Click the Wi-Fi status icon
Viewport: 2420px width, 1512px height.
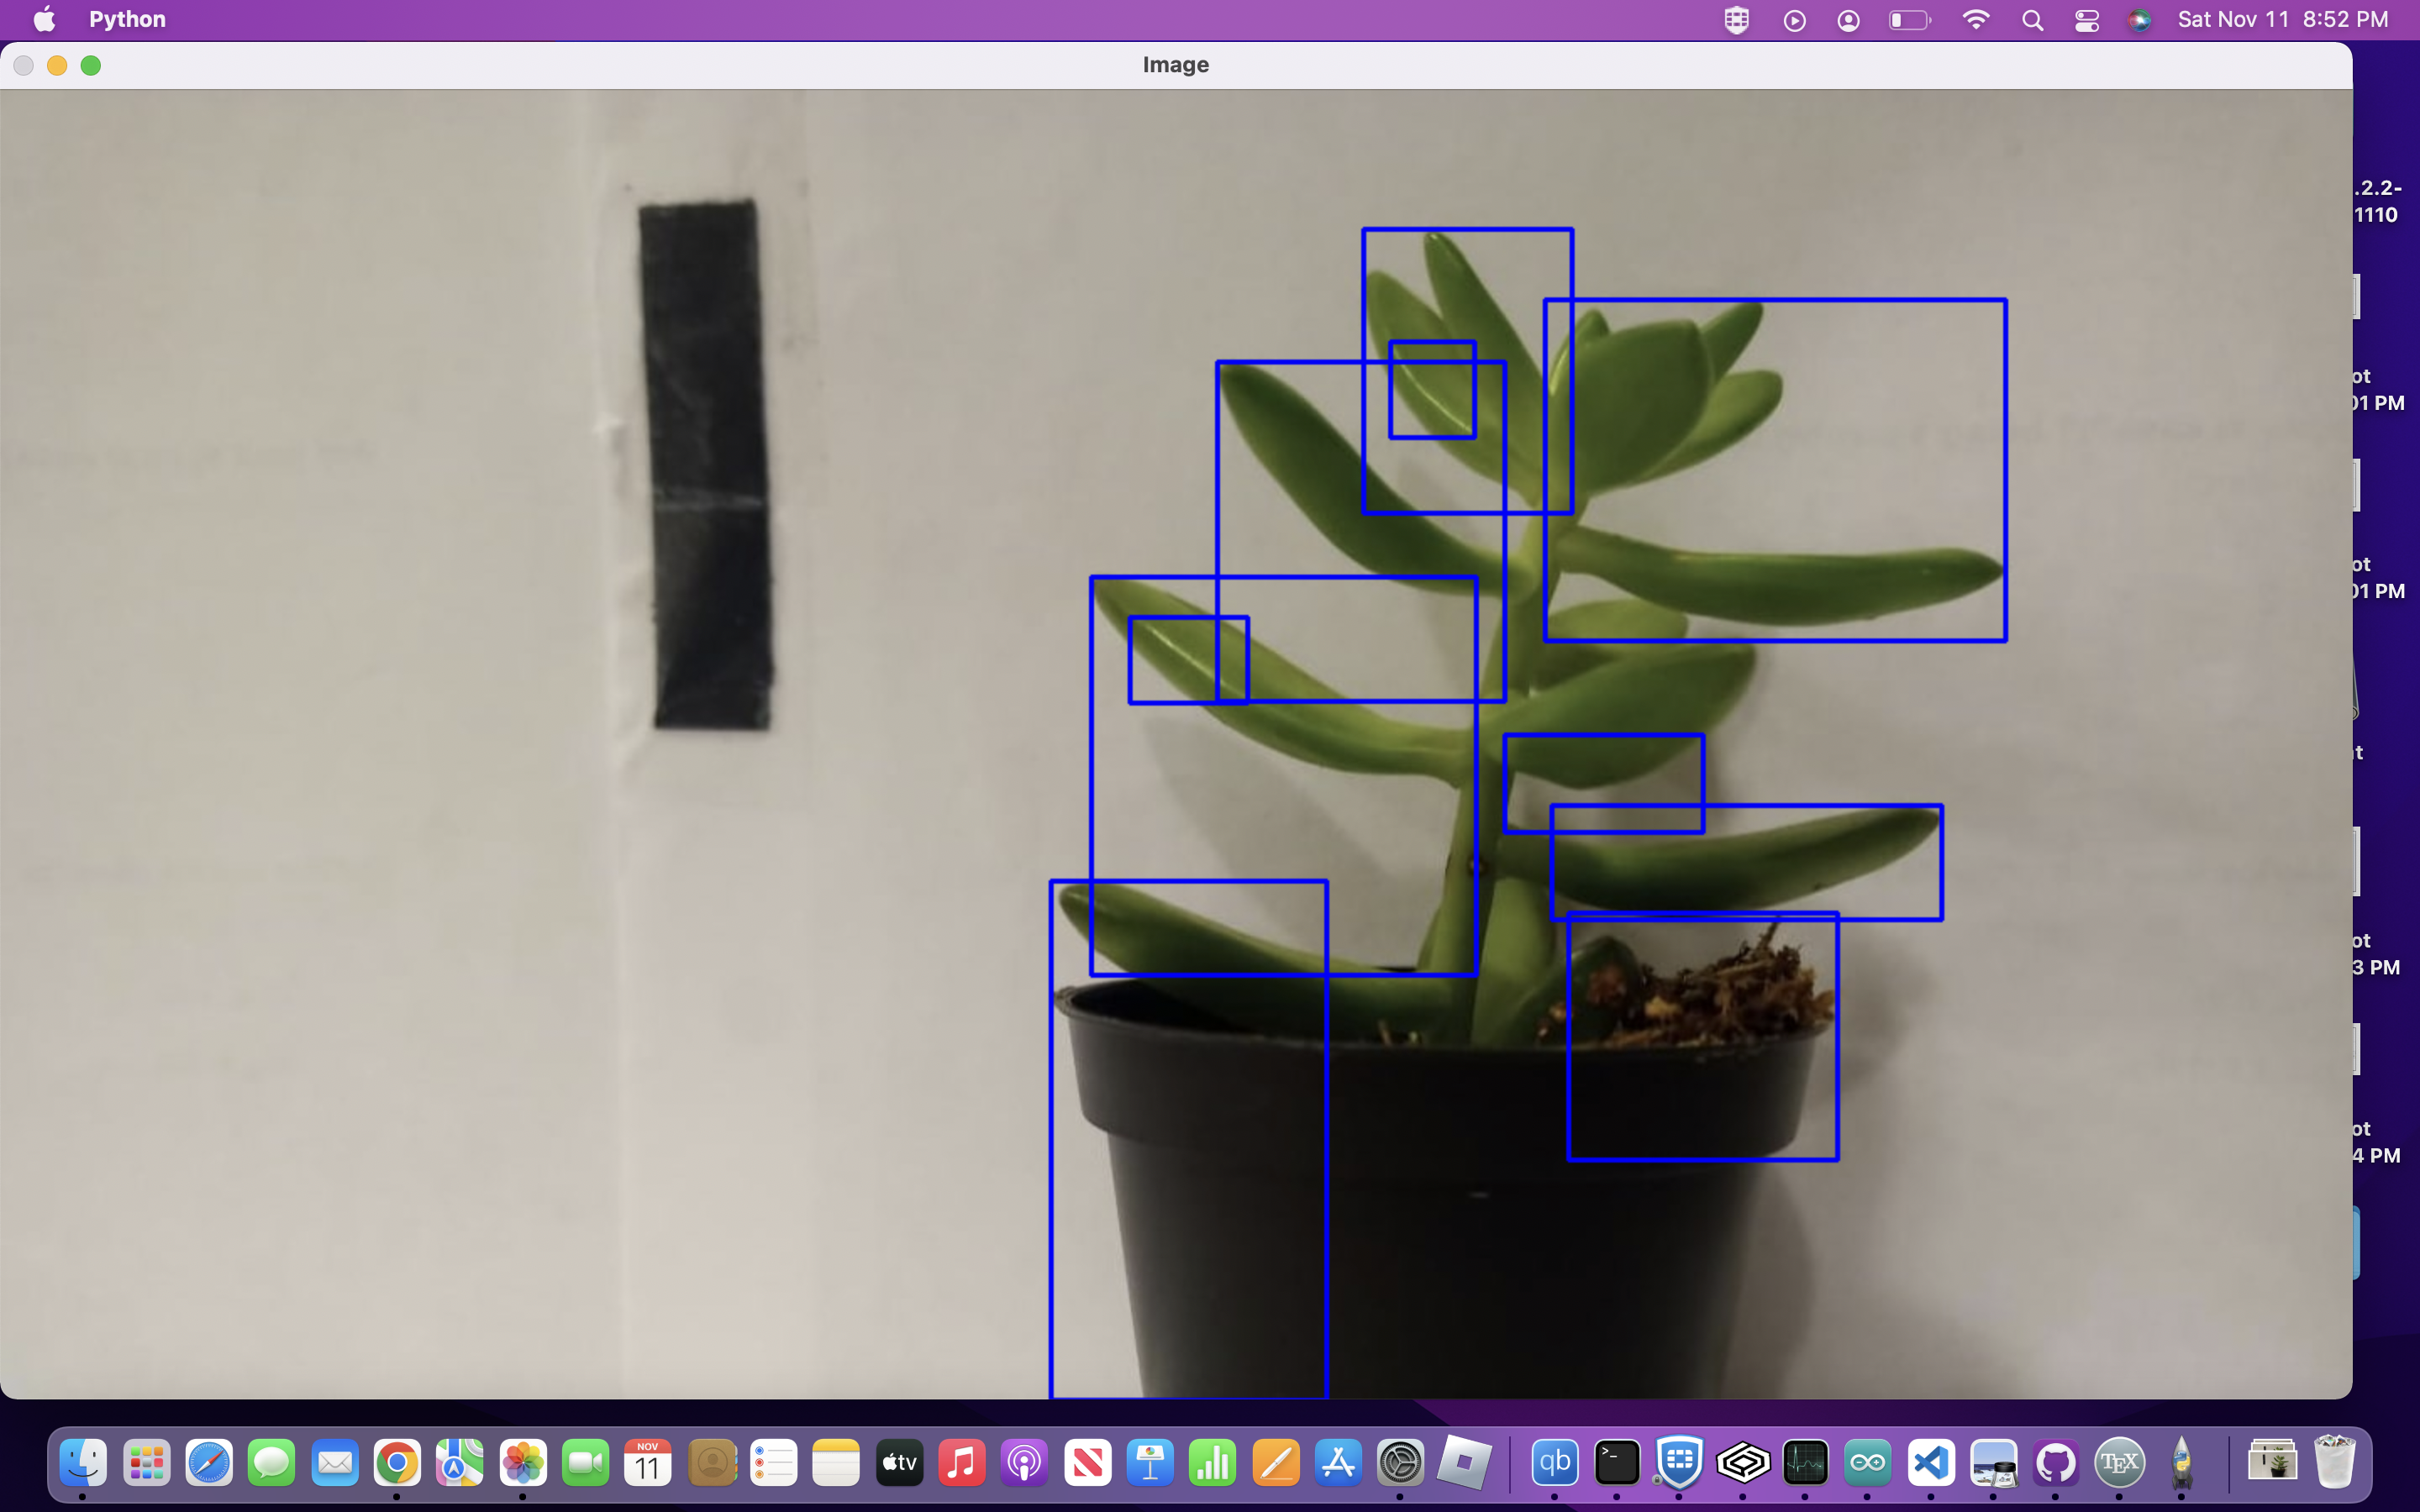(1975, 20)
